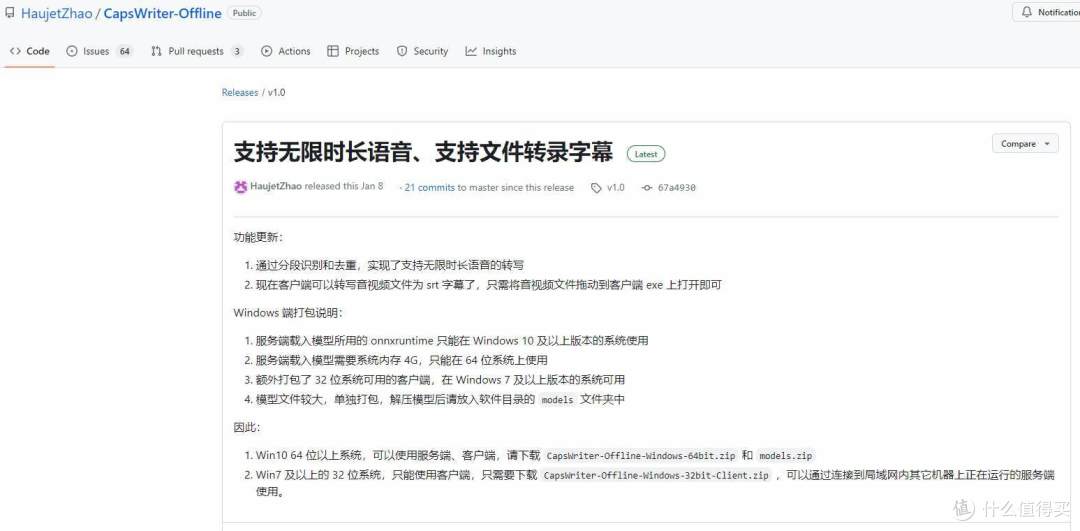Click CapsWriter-Offline-Windows-32bit-Client.zip code text

click(656, 475)
